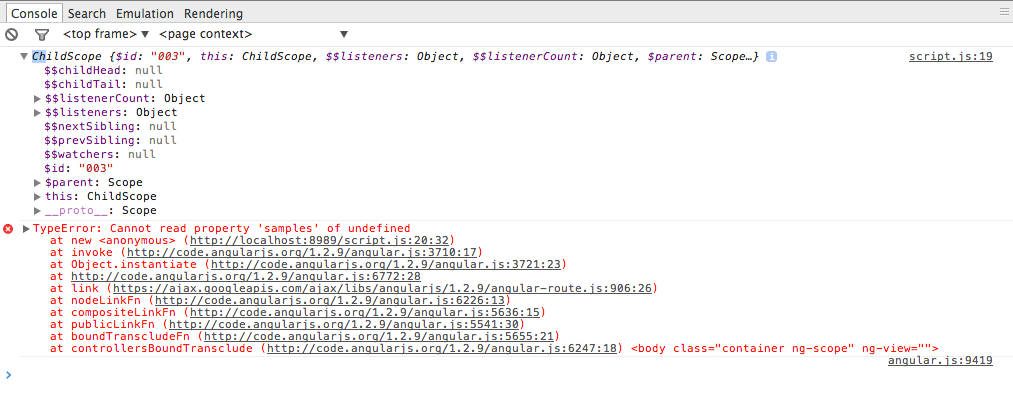Open angular.js:3710:17 invoke link
1013x393 pixels.
coord(302,253)
